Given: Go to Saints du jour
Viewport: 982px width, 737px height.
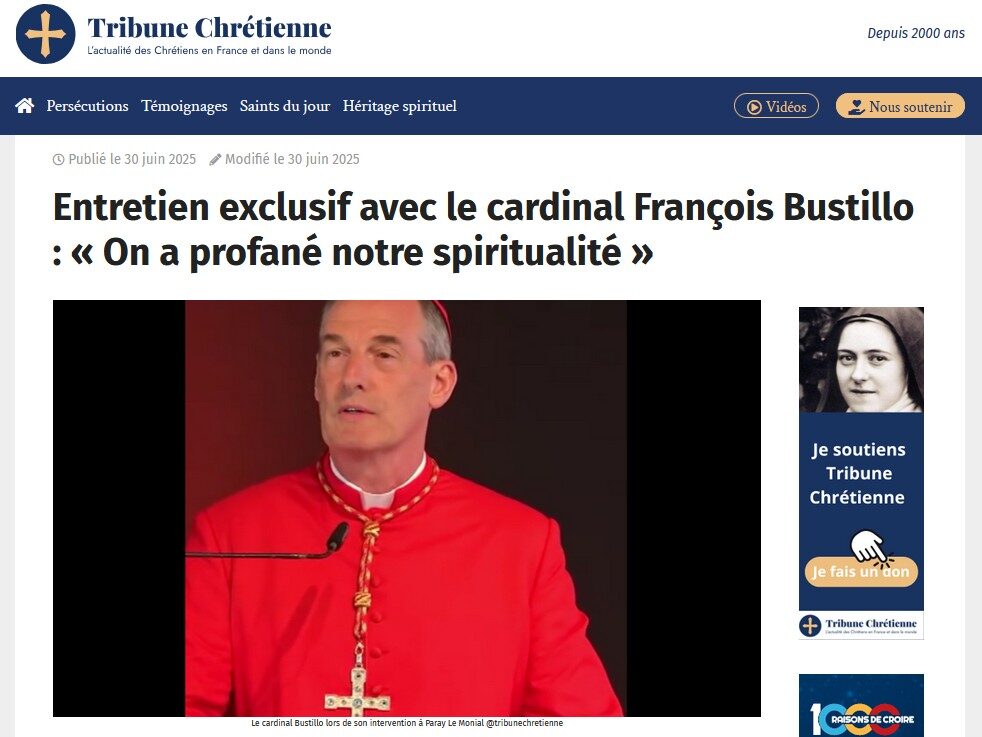Looking at the screenshot, I should (285, 106).
